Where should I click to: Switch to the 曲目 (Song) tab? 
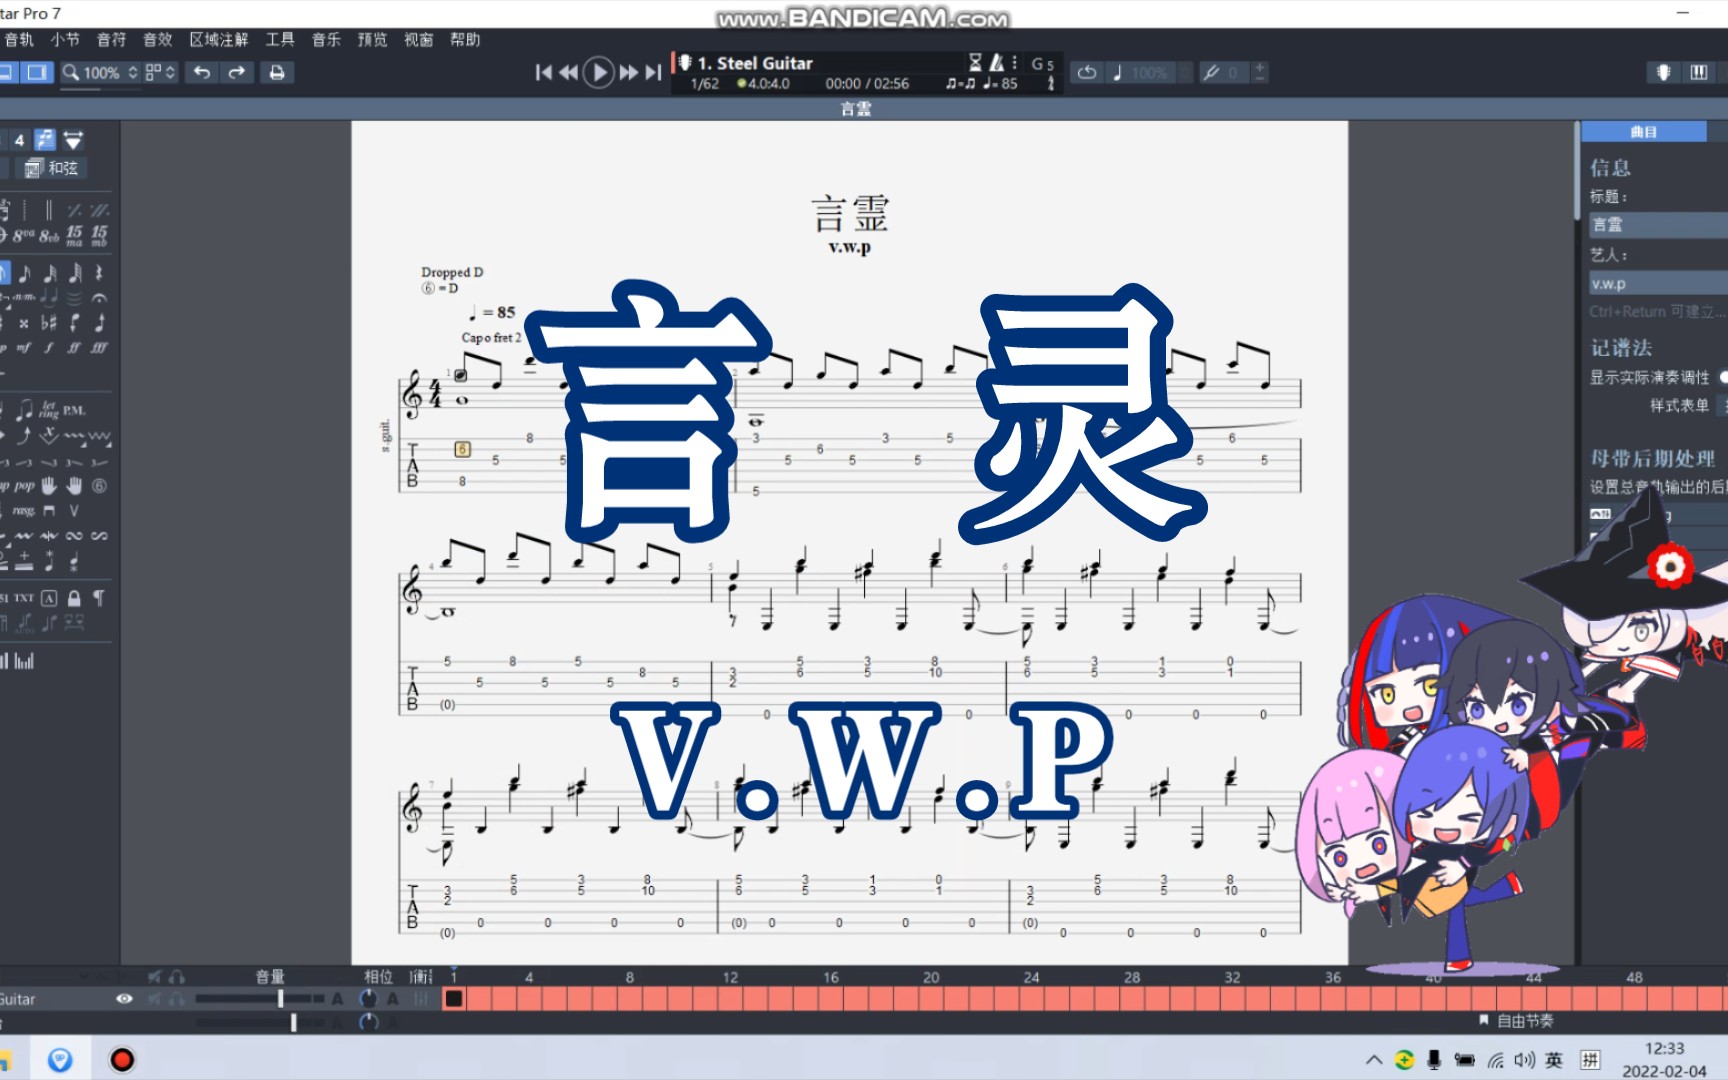tap(1643, 132)
